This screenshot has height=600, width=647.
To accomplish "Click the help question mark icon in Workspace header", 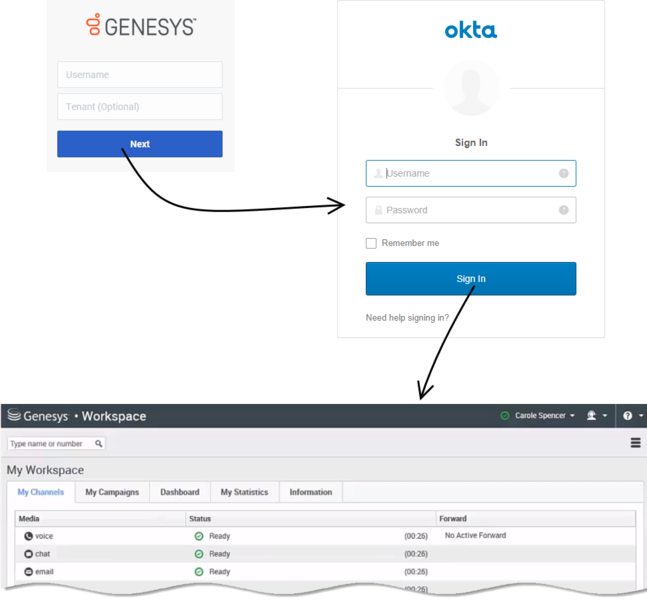I will [x=628, y=416].
